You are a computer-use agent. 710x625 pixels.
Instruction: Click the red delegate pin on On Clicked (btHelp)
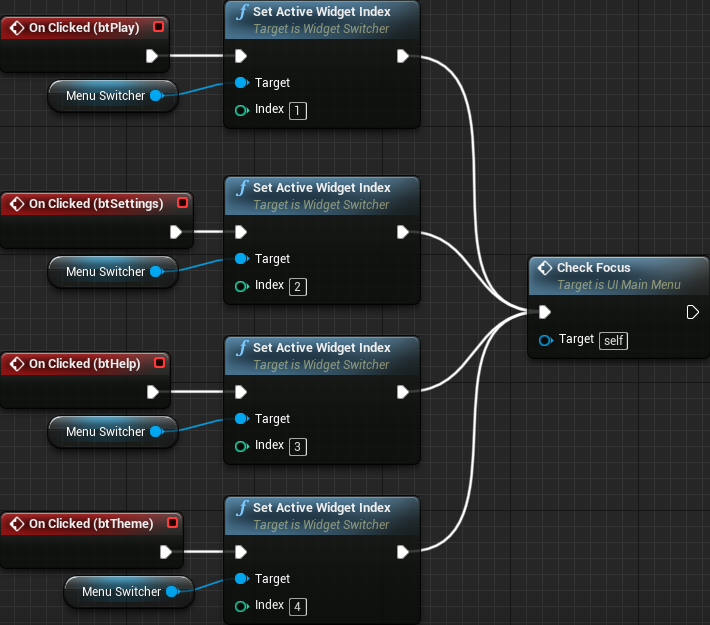click(x=159, y=362)
